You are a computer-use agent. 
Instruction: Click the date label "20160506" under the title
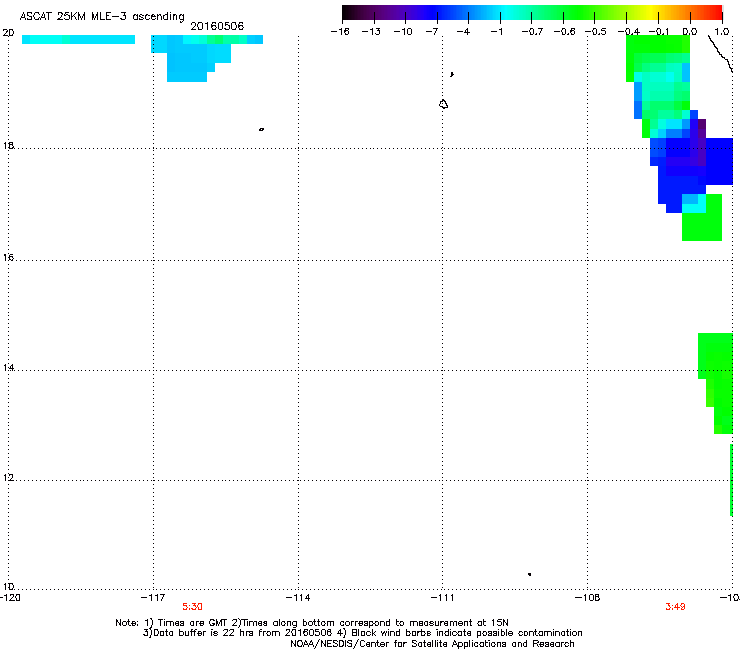click(217, 26)
